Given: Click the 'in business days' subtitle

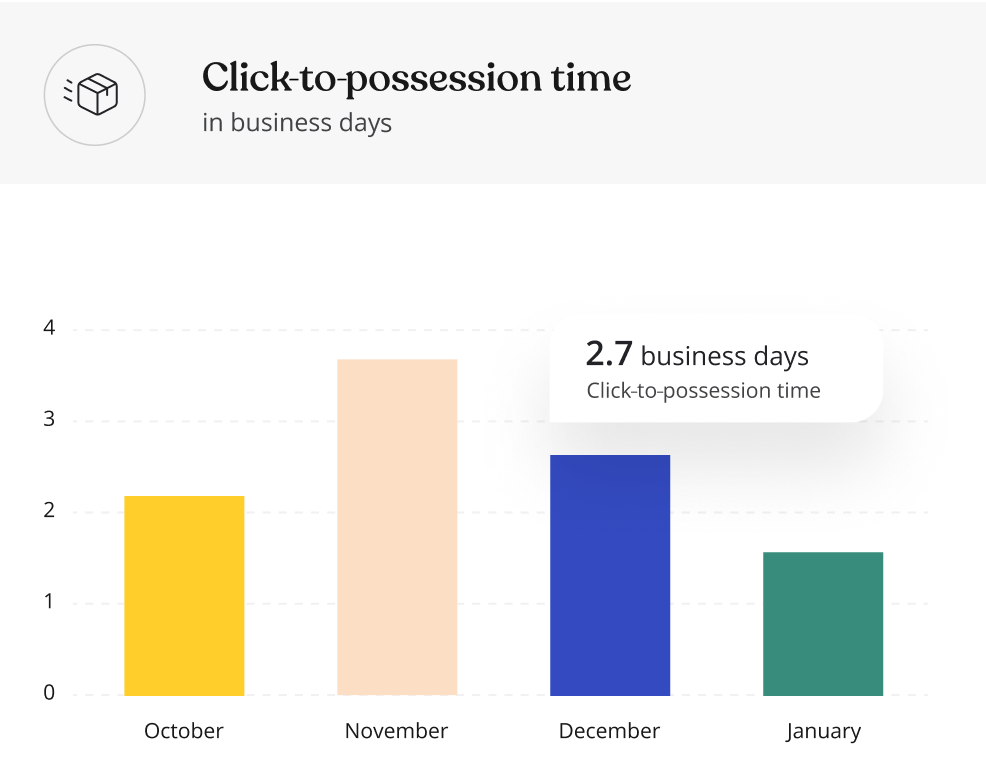Looking at the screenshot, I should (x=297, y=123).
